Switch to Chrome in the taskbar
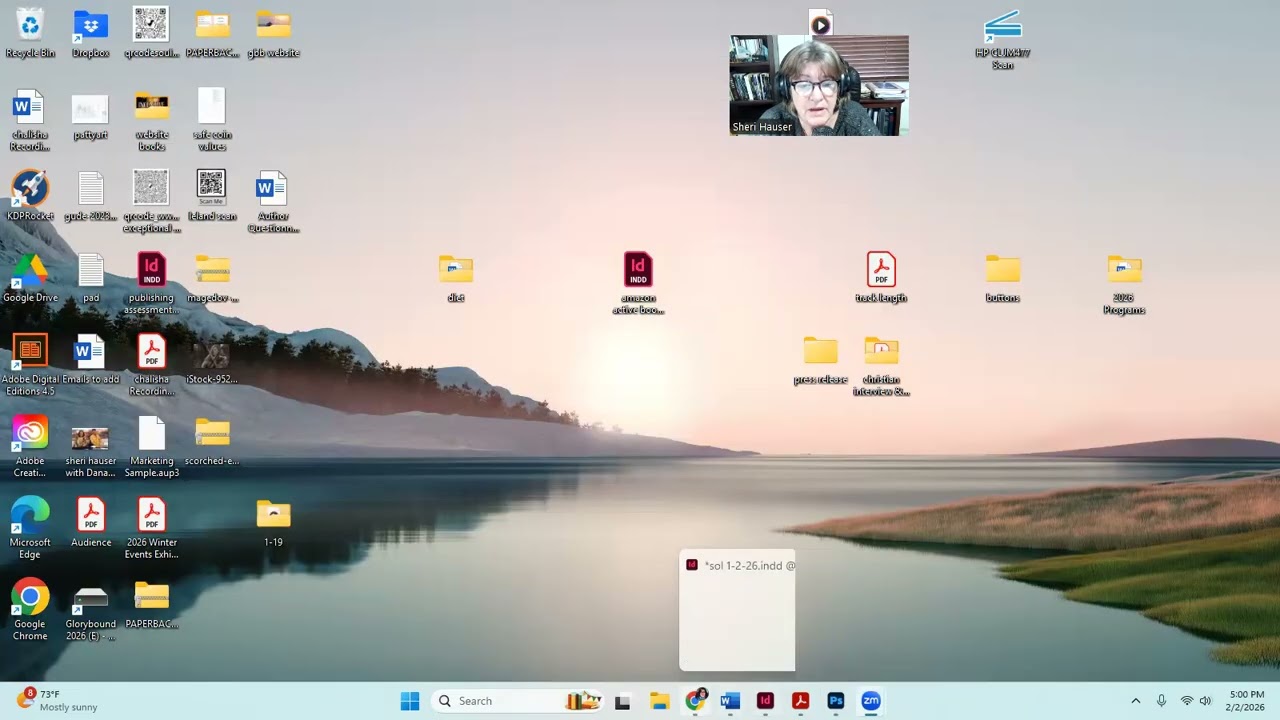The width and height of the screenshot is (1280, 720). (695, 701)
